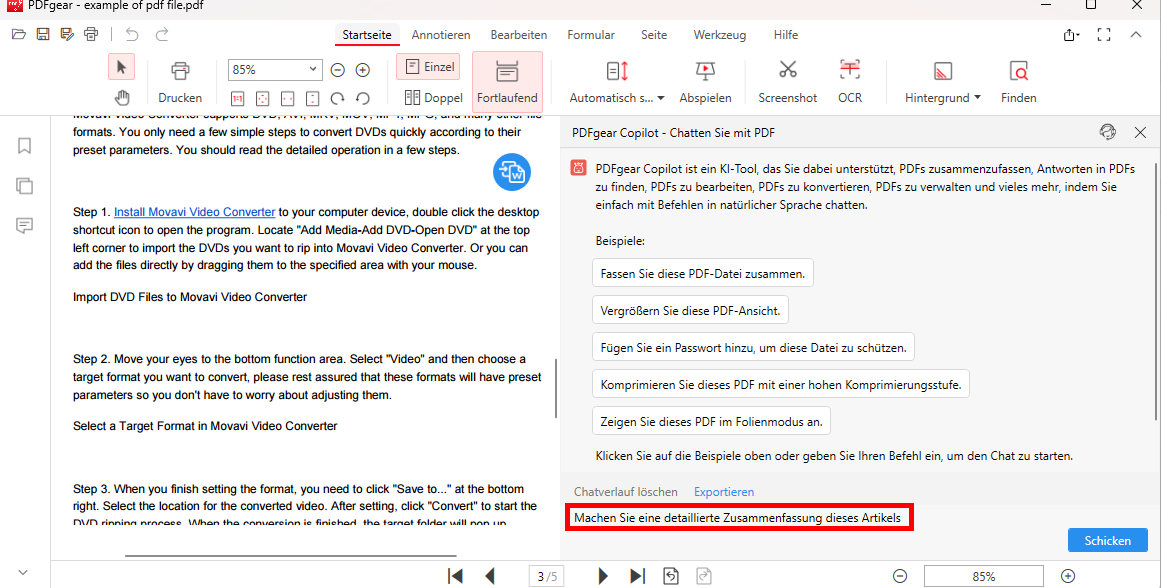
Task: Click the Exportieren link
Action: (x=724, y=492)
